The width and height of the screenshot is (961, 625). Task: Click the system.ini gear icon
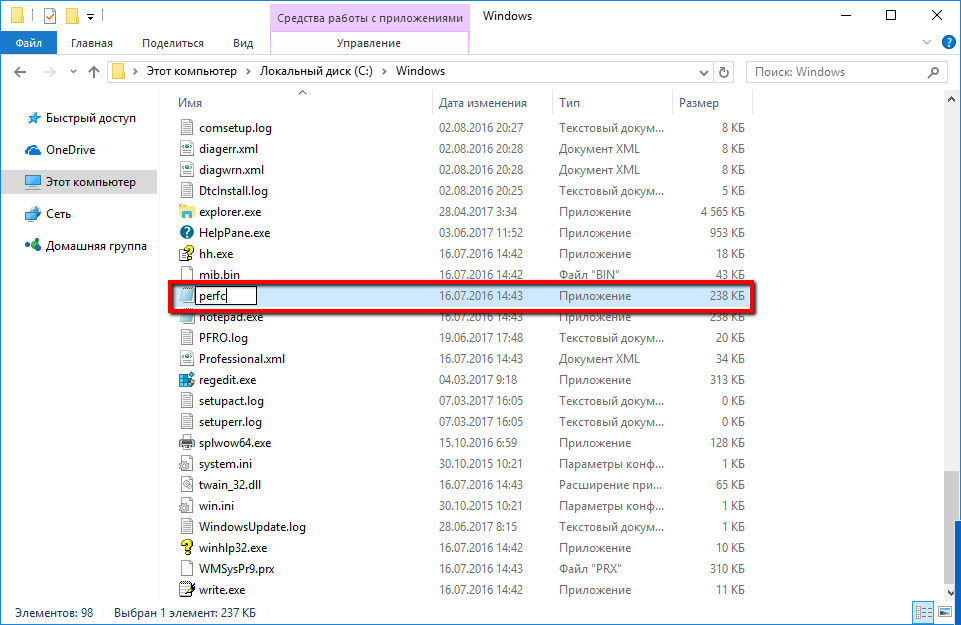coord(185,464)
